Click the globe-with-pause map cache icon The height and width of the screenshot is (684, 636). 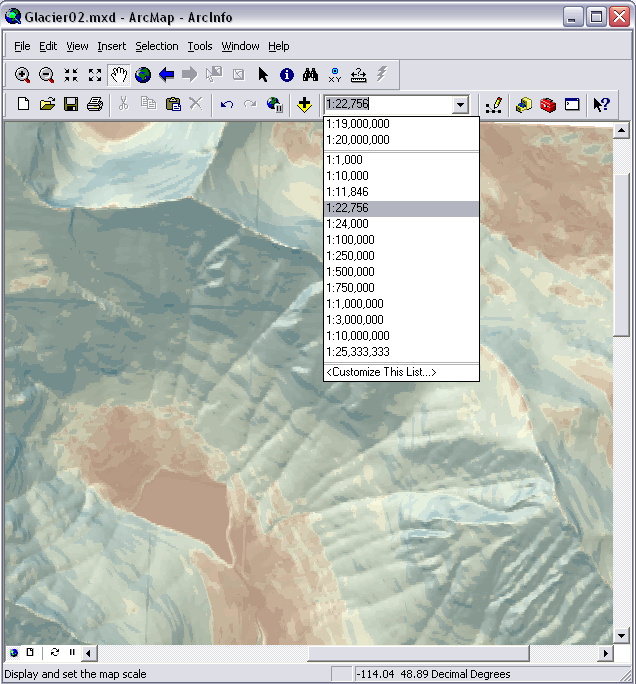[x=275, y=105]
